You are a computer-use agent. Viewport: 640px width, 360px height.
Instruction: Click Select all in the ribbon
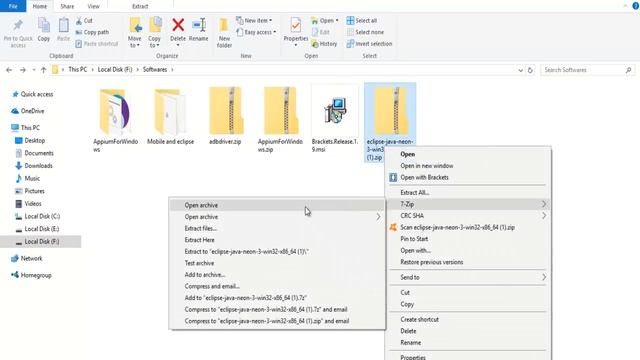point(362,20)
